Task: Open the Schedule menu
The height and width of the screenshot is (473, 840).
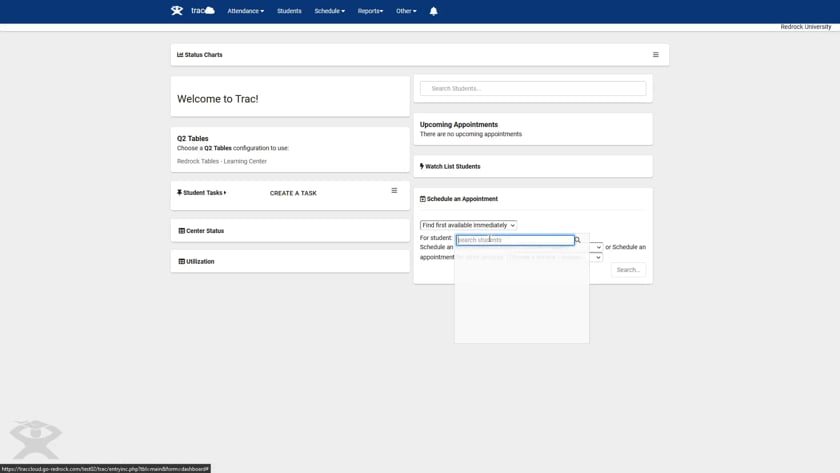Action: 329,11
